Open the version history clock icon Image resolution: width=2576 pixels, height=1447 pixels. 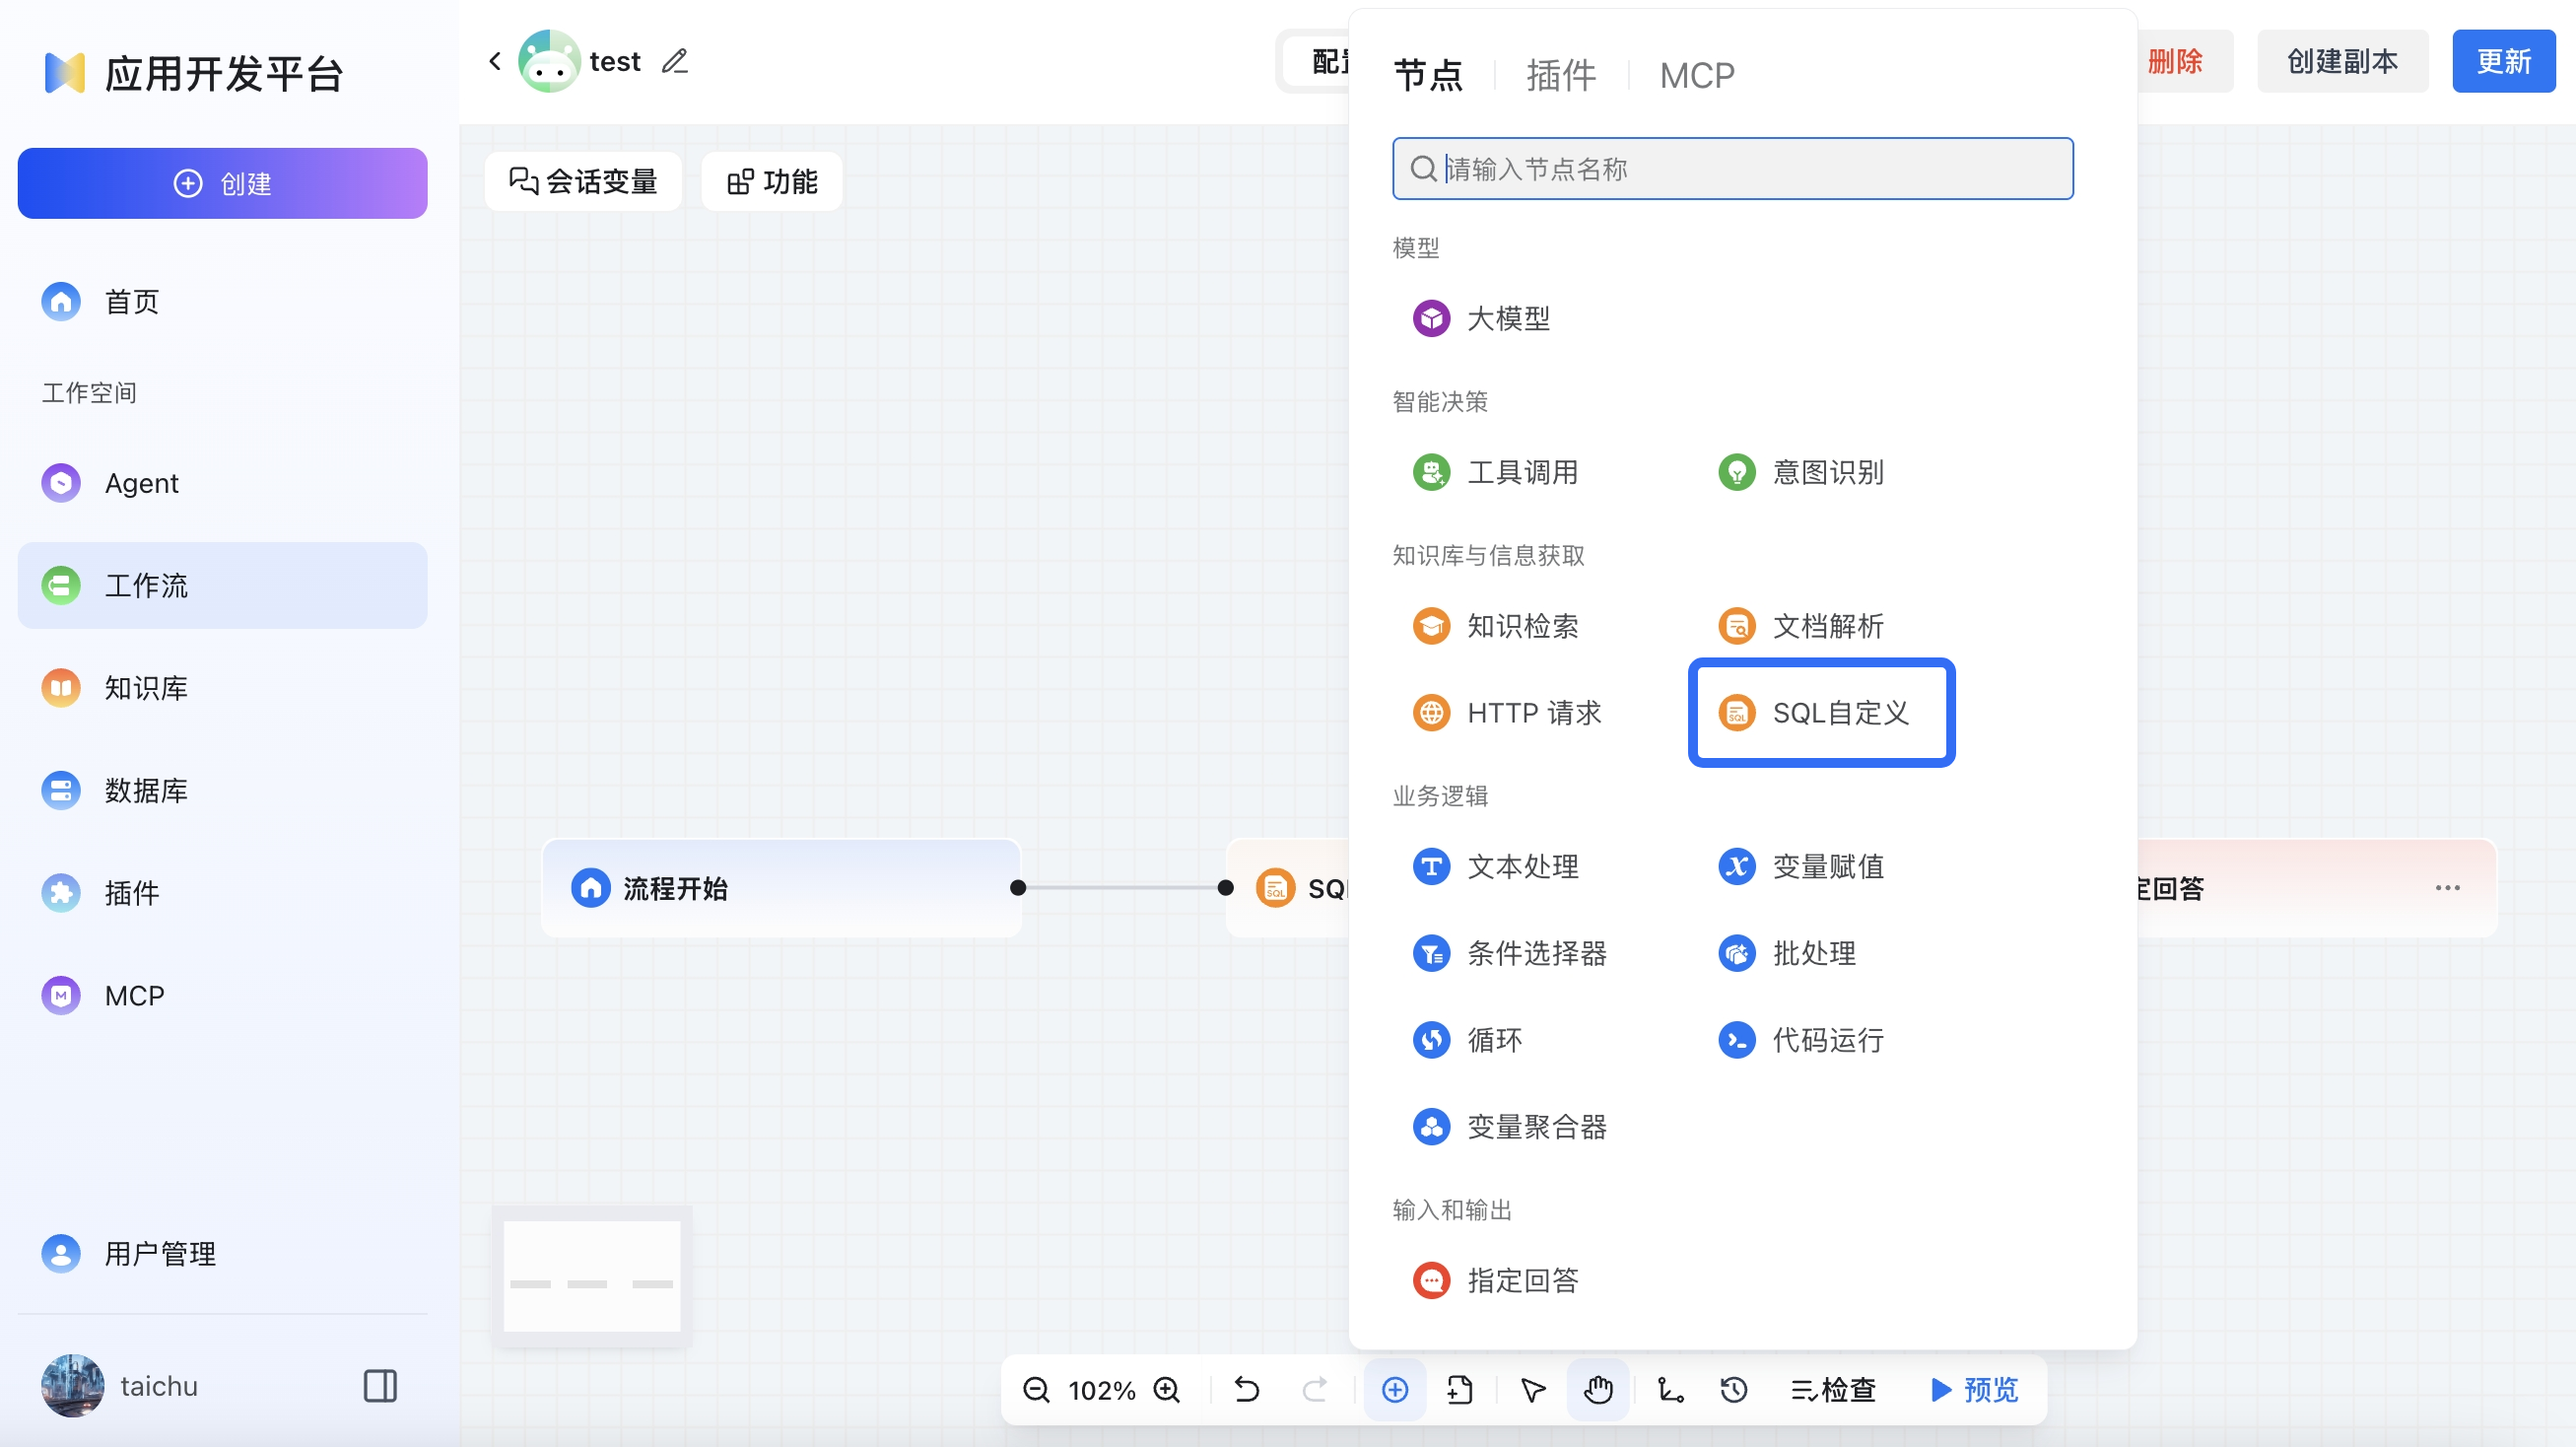(x=1734, y=1389)
